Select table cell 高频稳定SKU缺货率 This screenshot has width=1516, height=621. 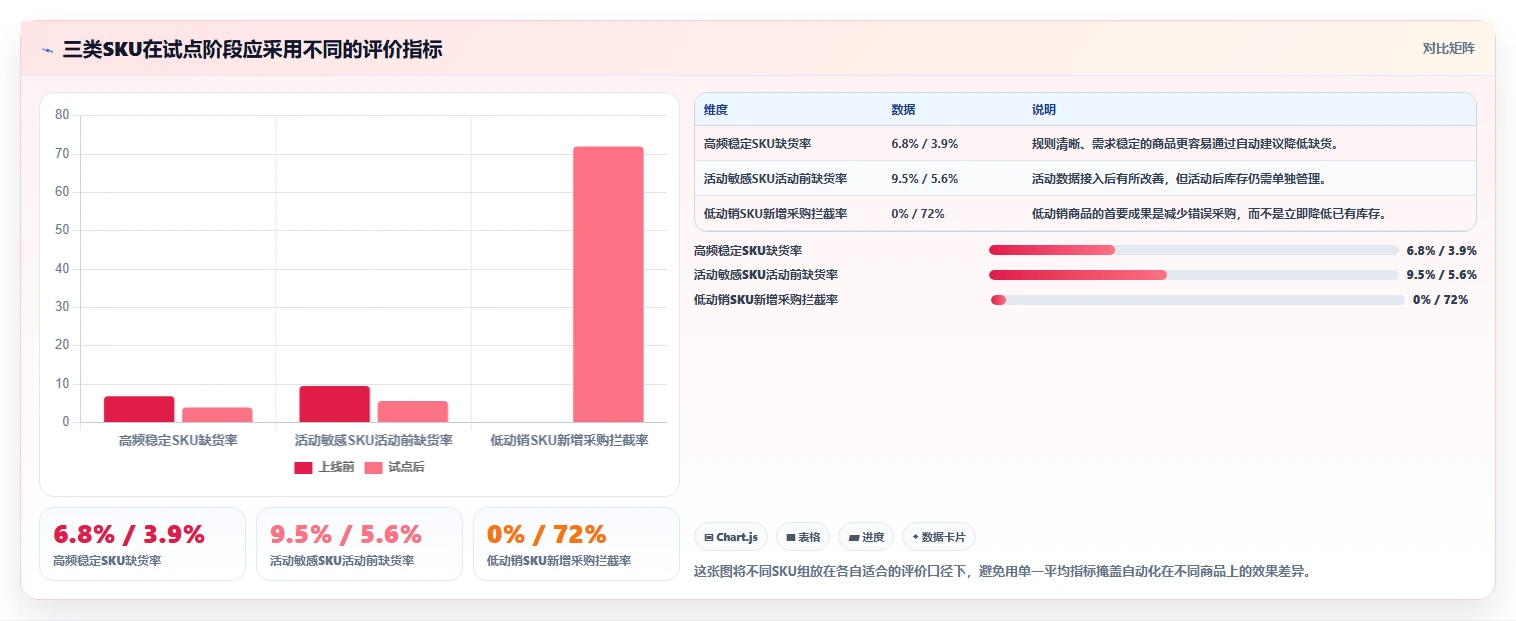click(x=758, y=144)
